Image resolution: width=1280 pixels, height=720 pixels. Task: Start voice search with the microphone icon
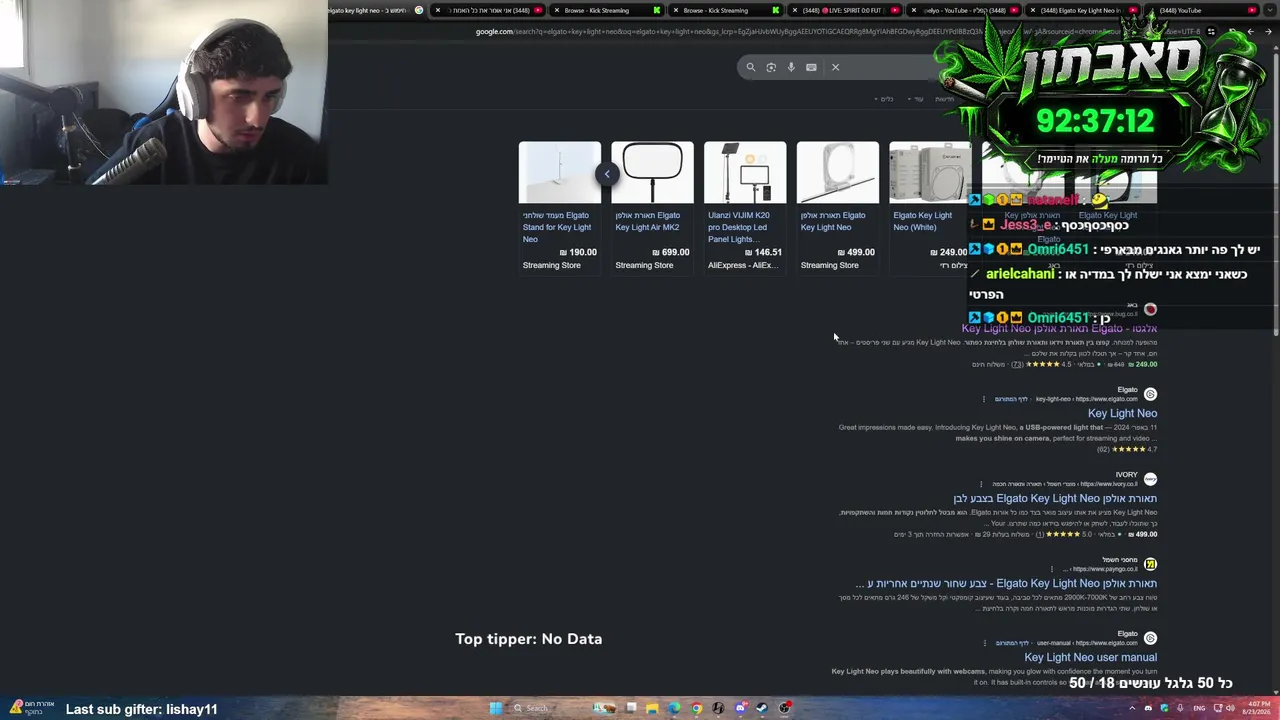tap(791, 67)
